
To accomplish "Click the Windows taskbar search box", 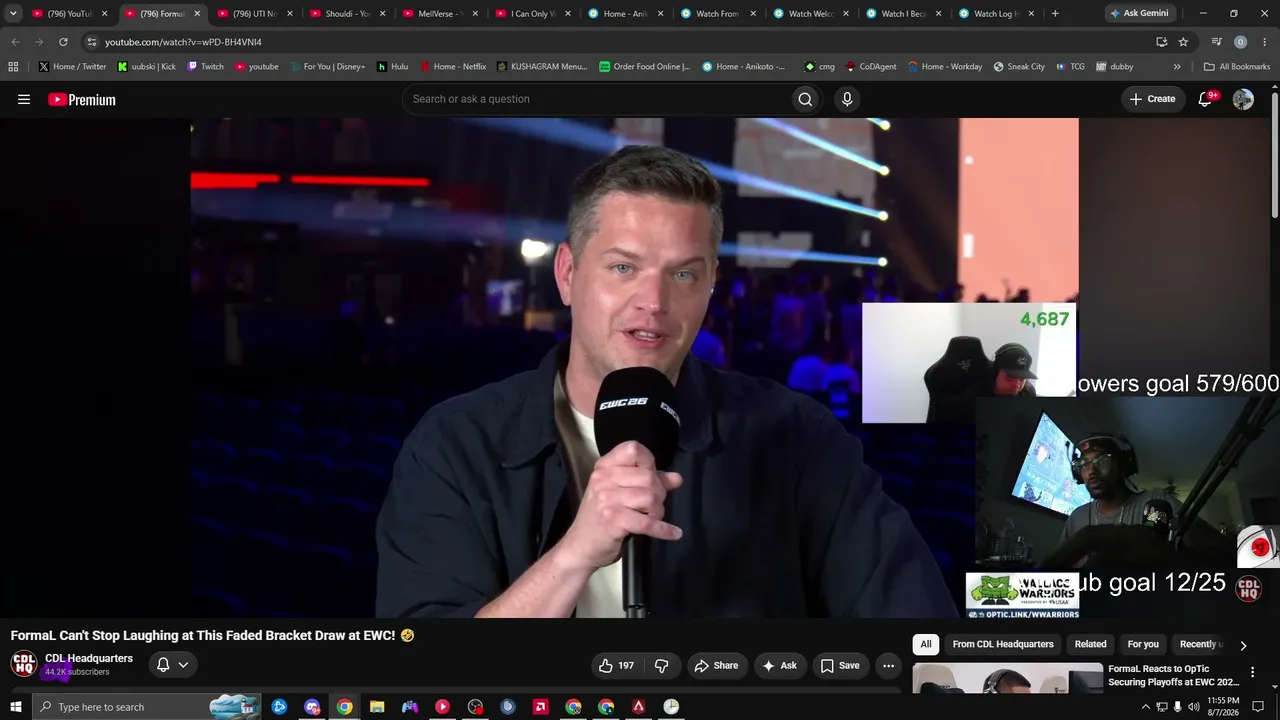I will point(146,707).
